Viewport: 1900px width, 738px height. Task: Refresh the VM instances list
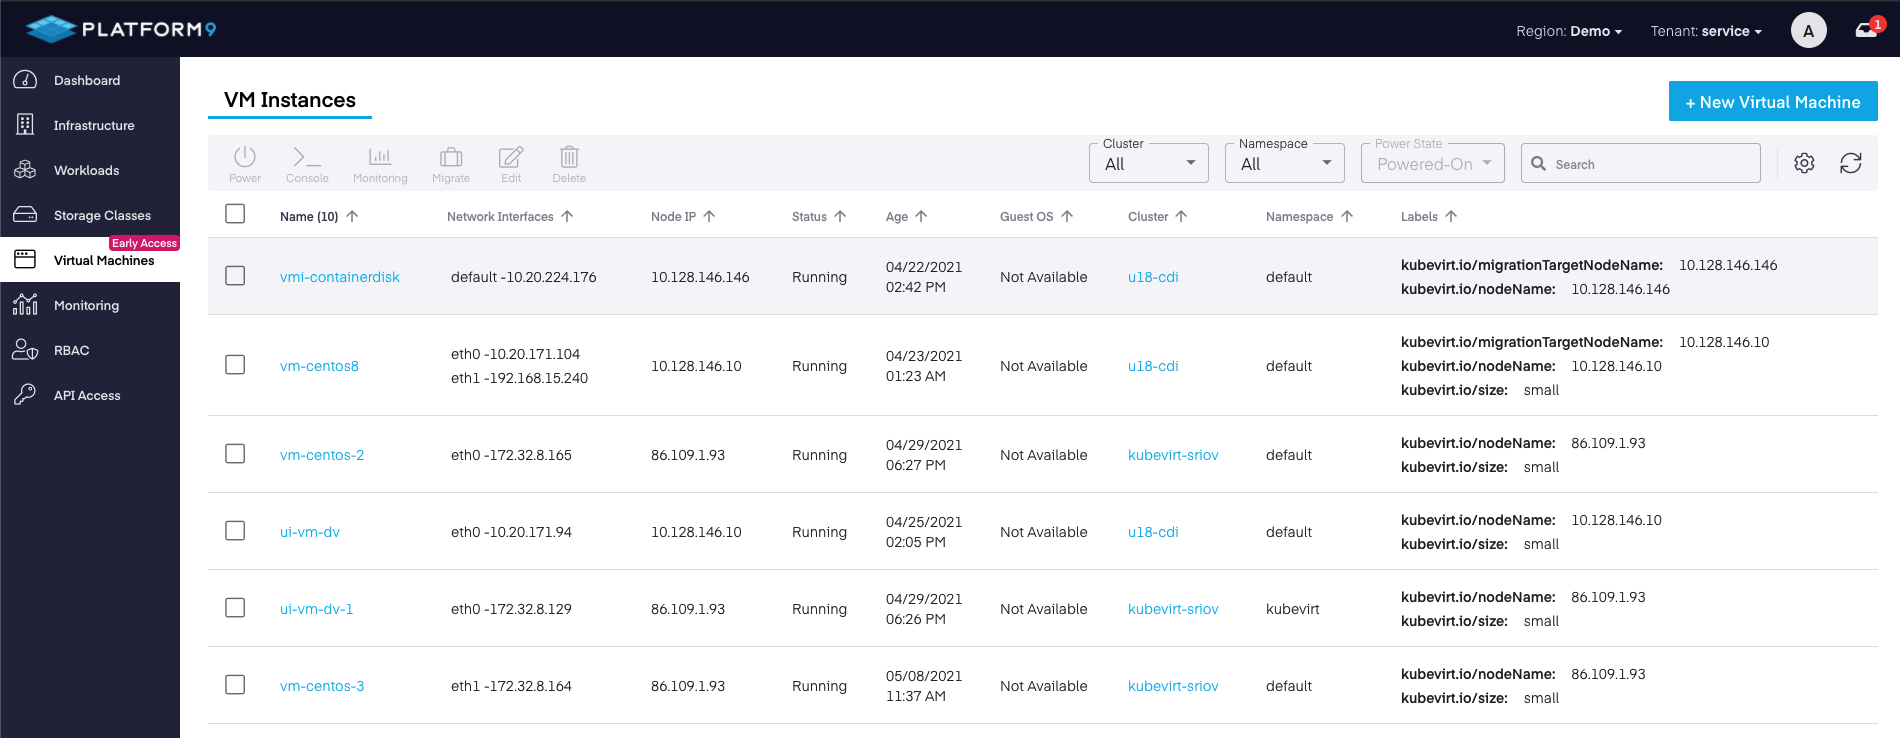[x=1850, y=163]
